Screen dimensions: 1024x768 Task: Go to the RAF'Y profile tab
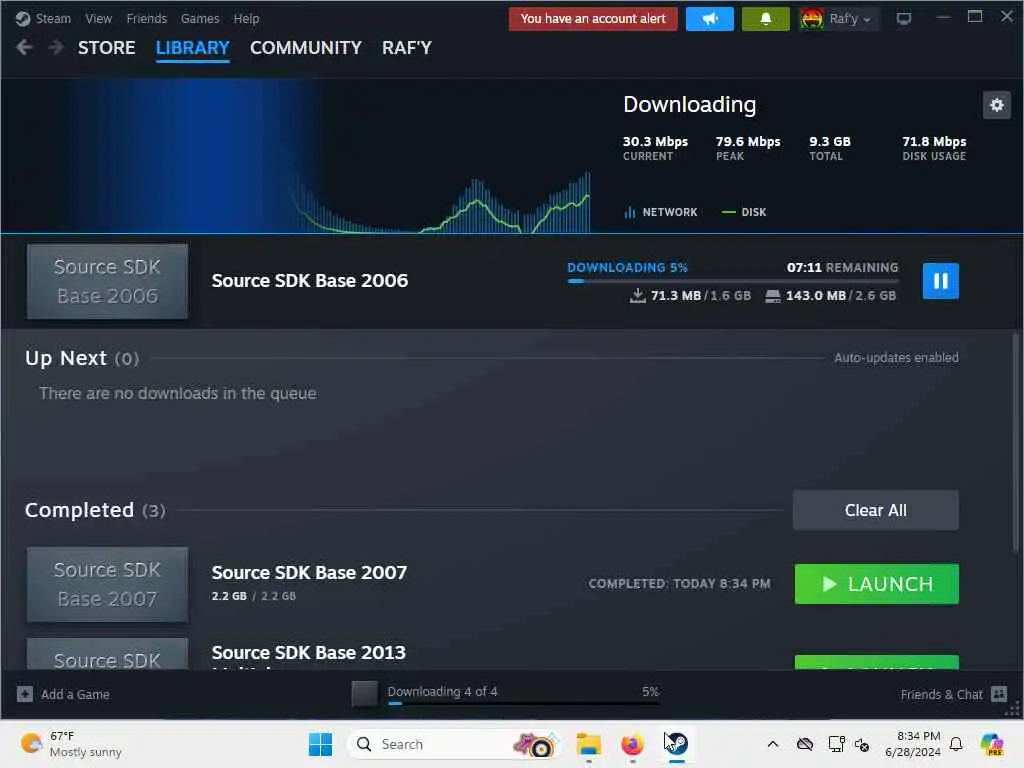coord(407,48)
